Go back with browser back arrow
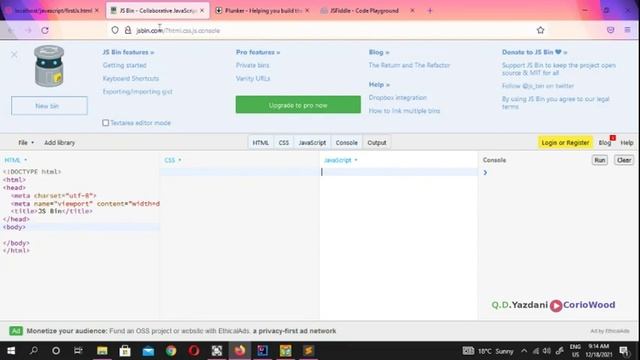Image resolution: width=640 pixels, height=360 pixels. tap(11, 30)
